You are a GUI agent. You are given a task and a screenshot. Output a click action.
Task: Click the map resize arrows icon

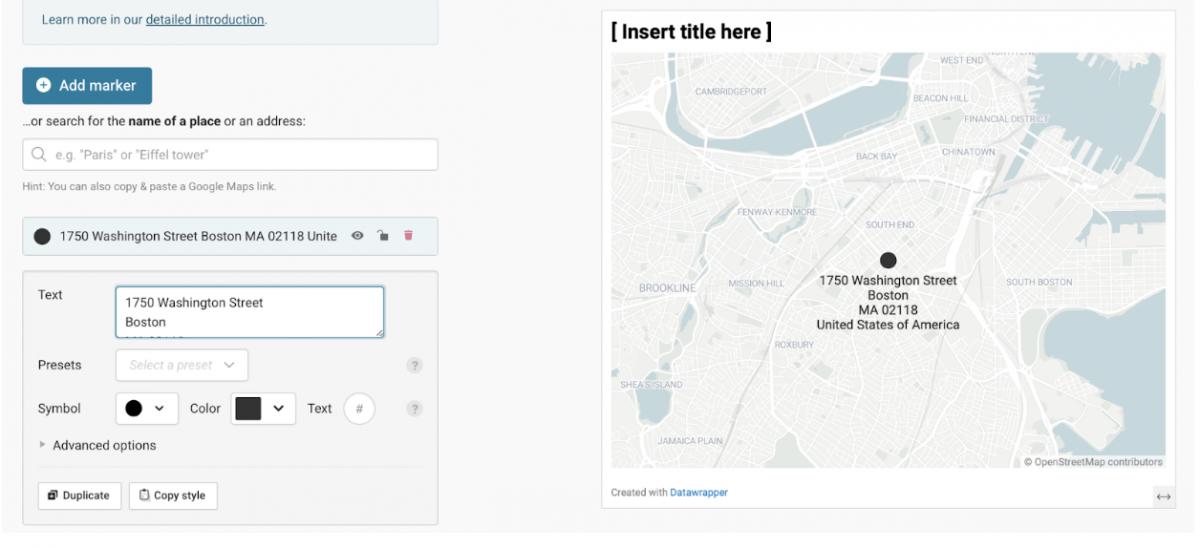point(1163,496)
